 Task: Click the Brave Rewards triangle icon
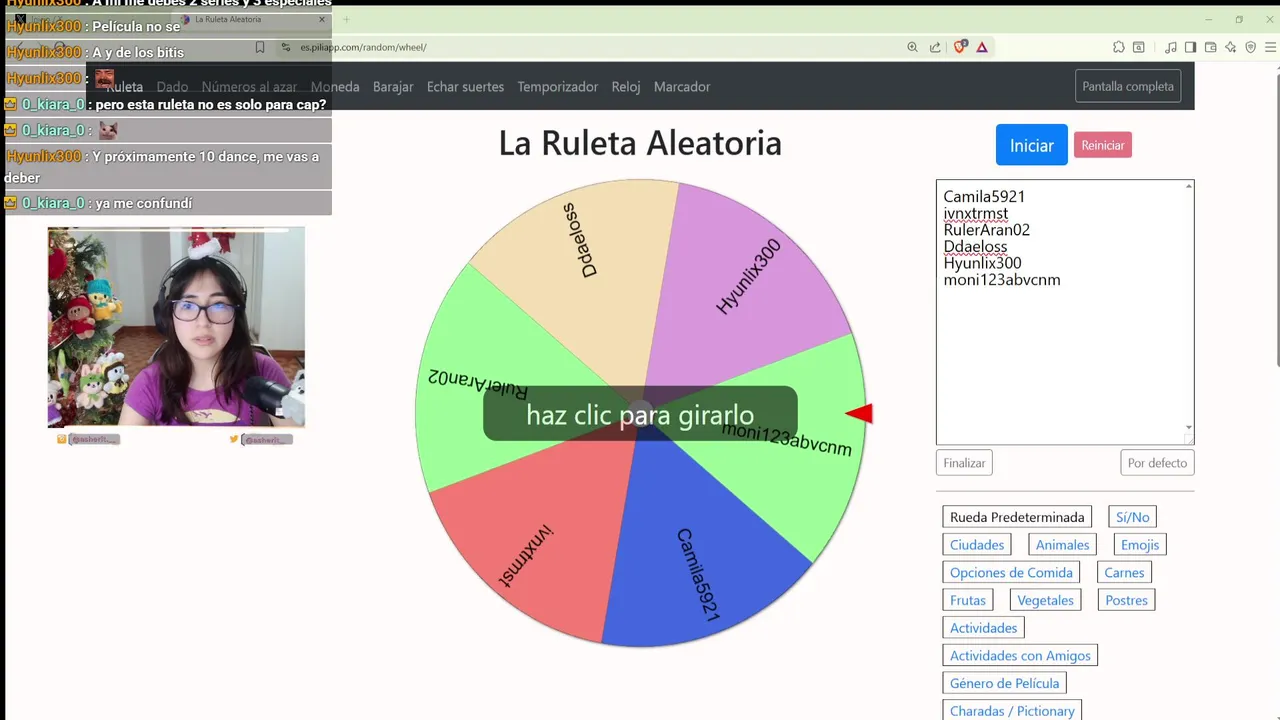(982, 47)
